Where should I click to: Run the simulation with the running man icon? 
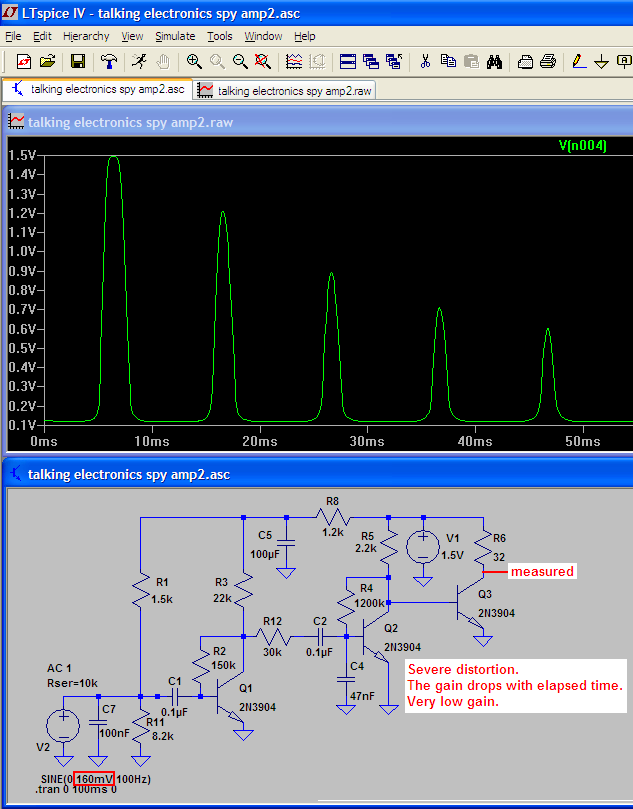click(139, 61)
